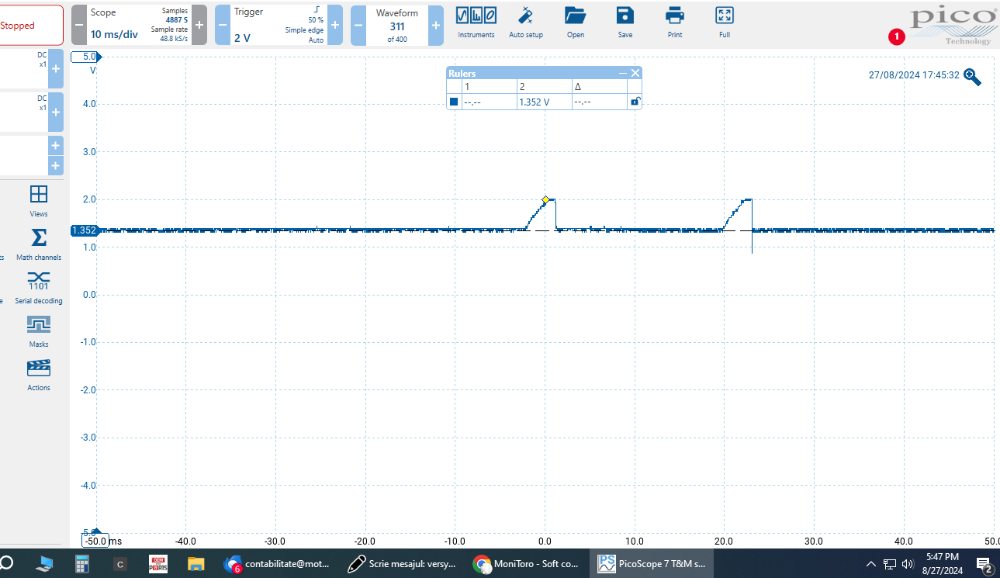
Task: Open the Instruments panel
Action: click(x=476, y=20)
